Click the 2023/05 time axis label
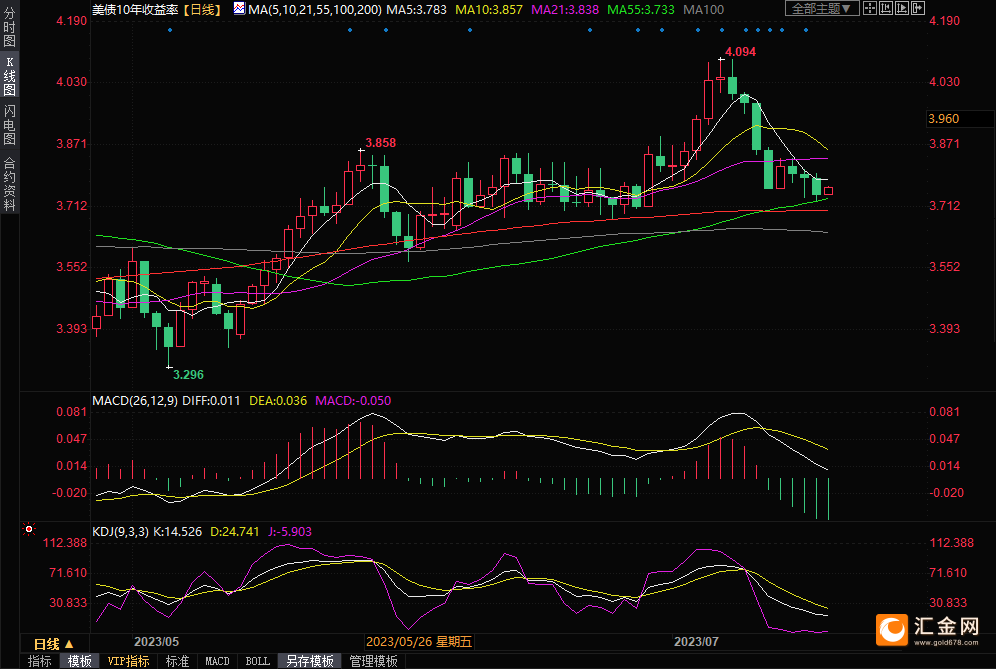This screenshot has height=669, width=996. tap(156, 642)
